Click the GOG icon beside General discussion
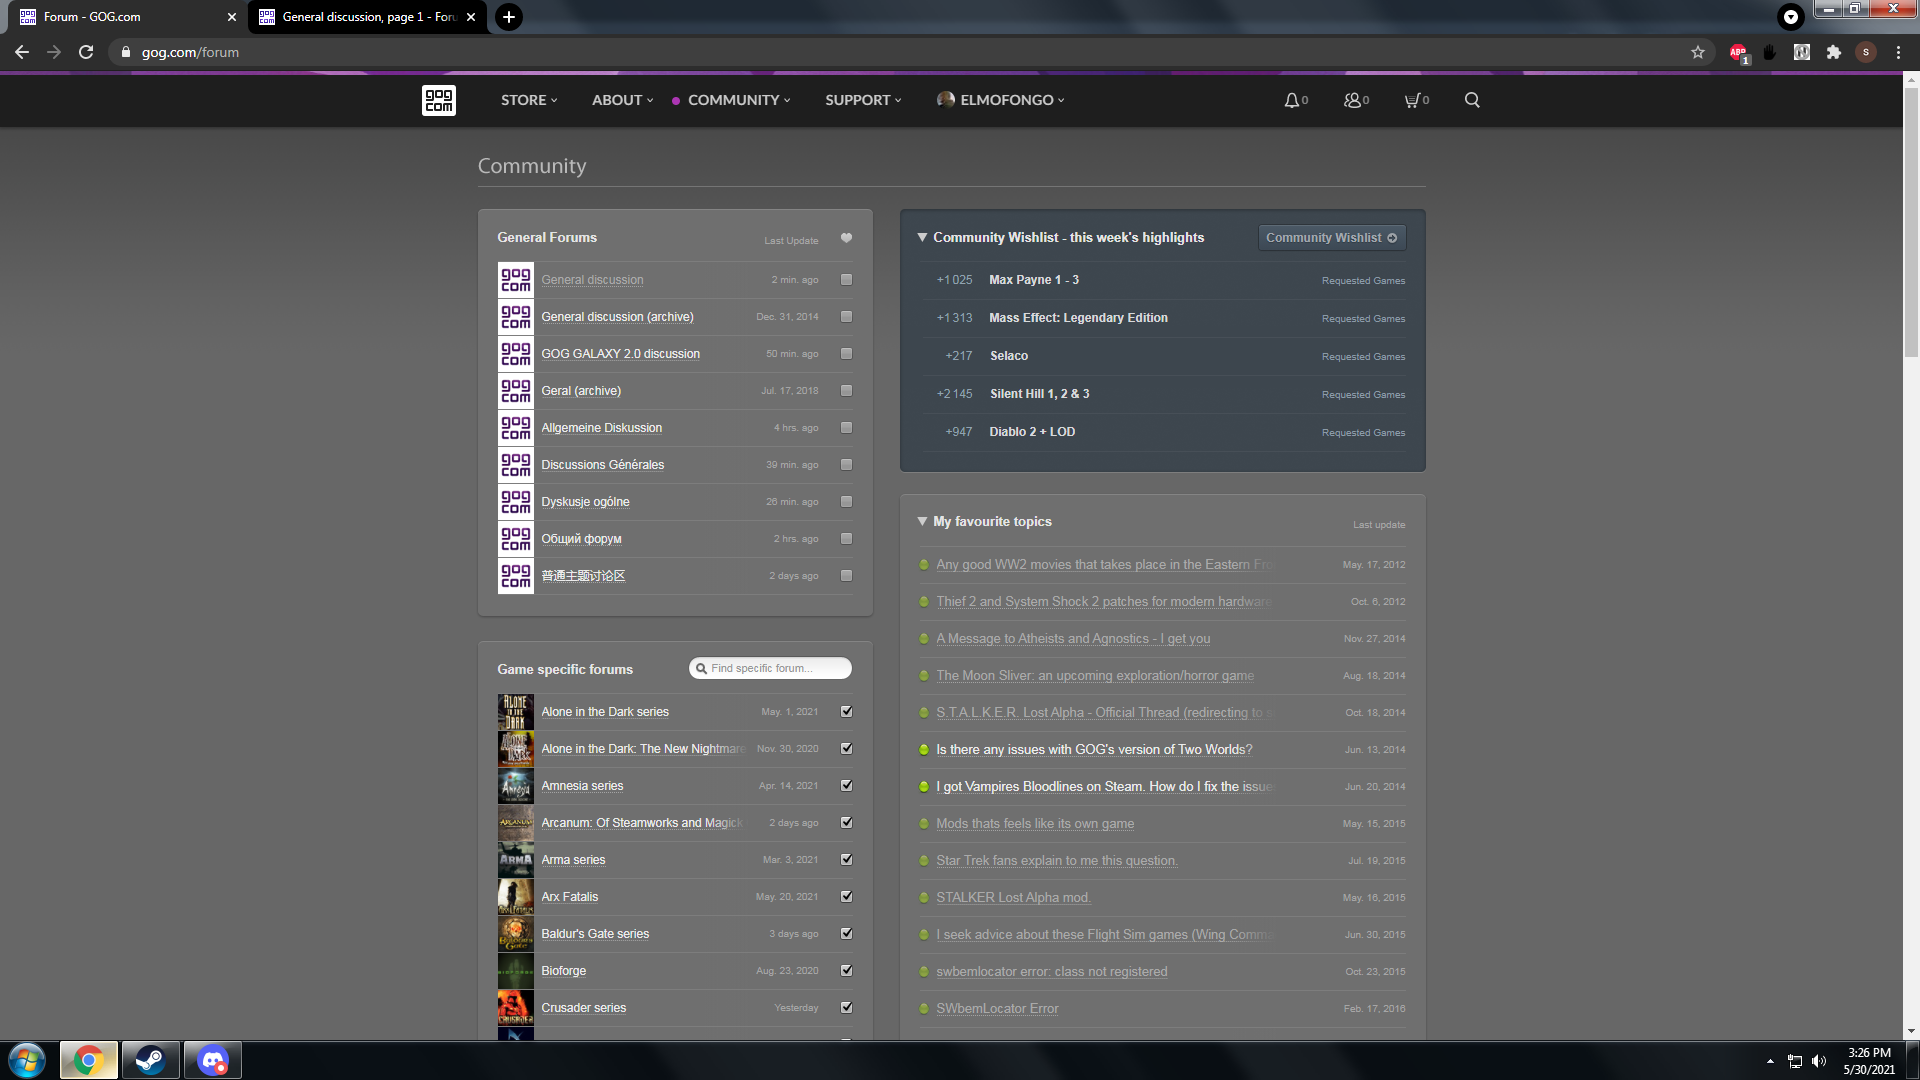Image resolution: width=1920 pixels, height=1080 pixels. 516,280
